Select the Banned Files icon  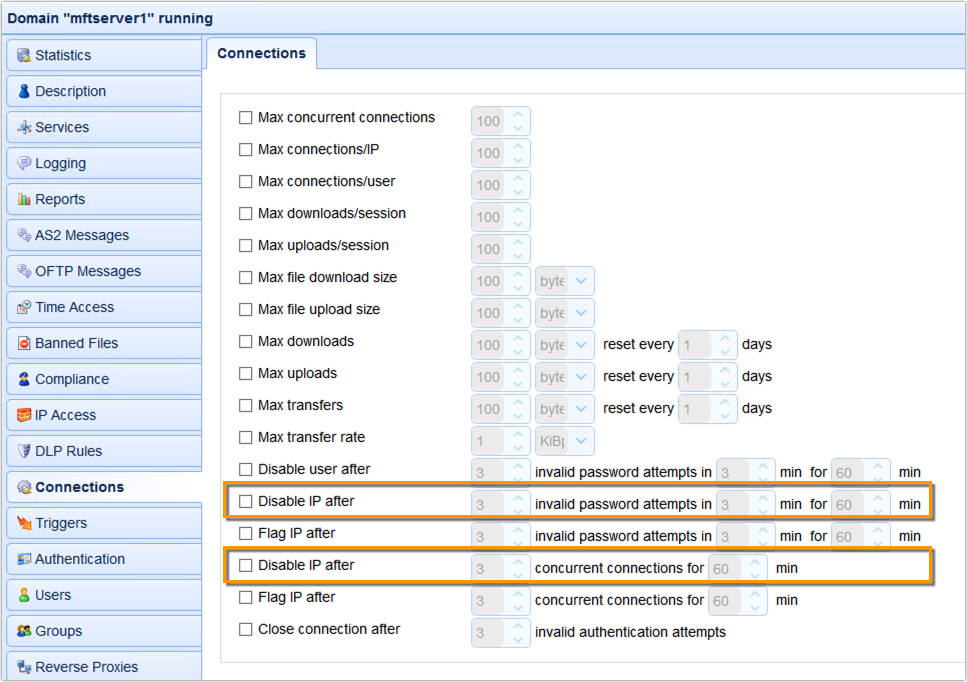click(24, 343)
